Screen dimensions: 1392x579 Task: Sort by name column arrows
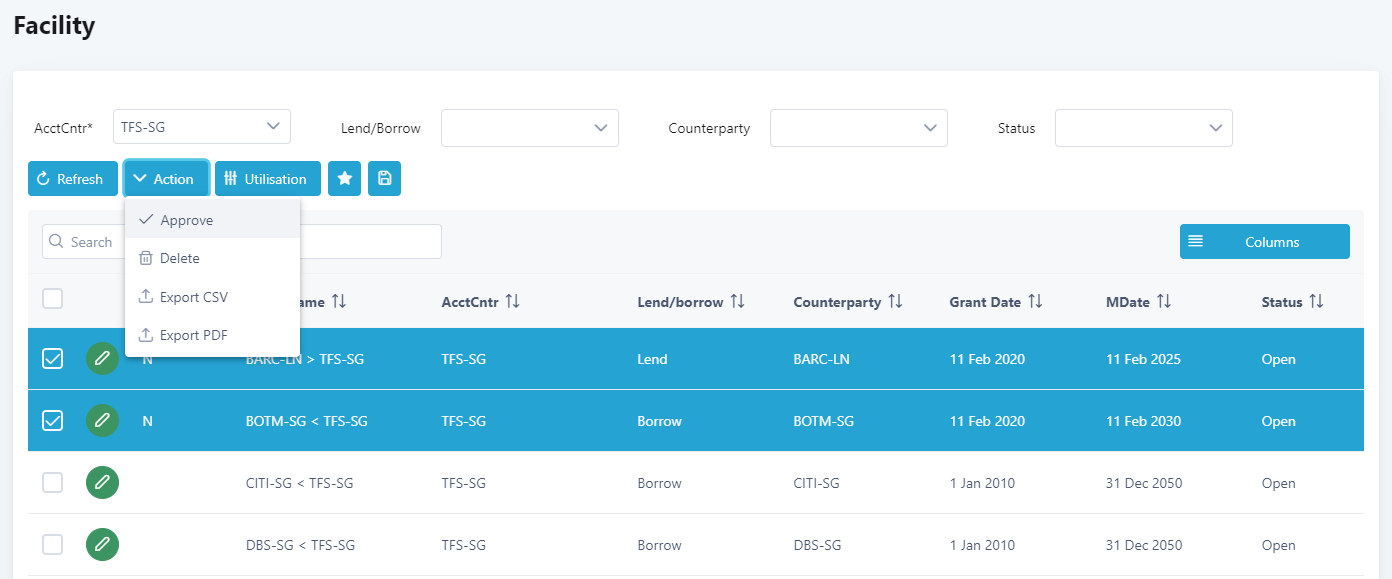tap(339, 301)
